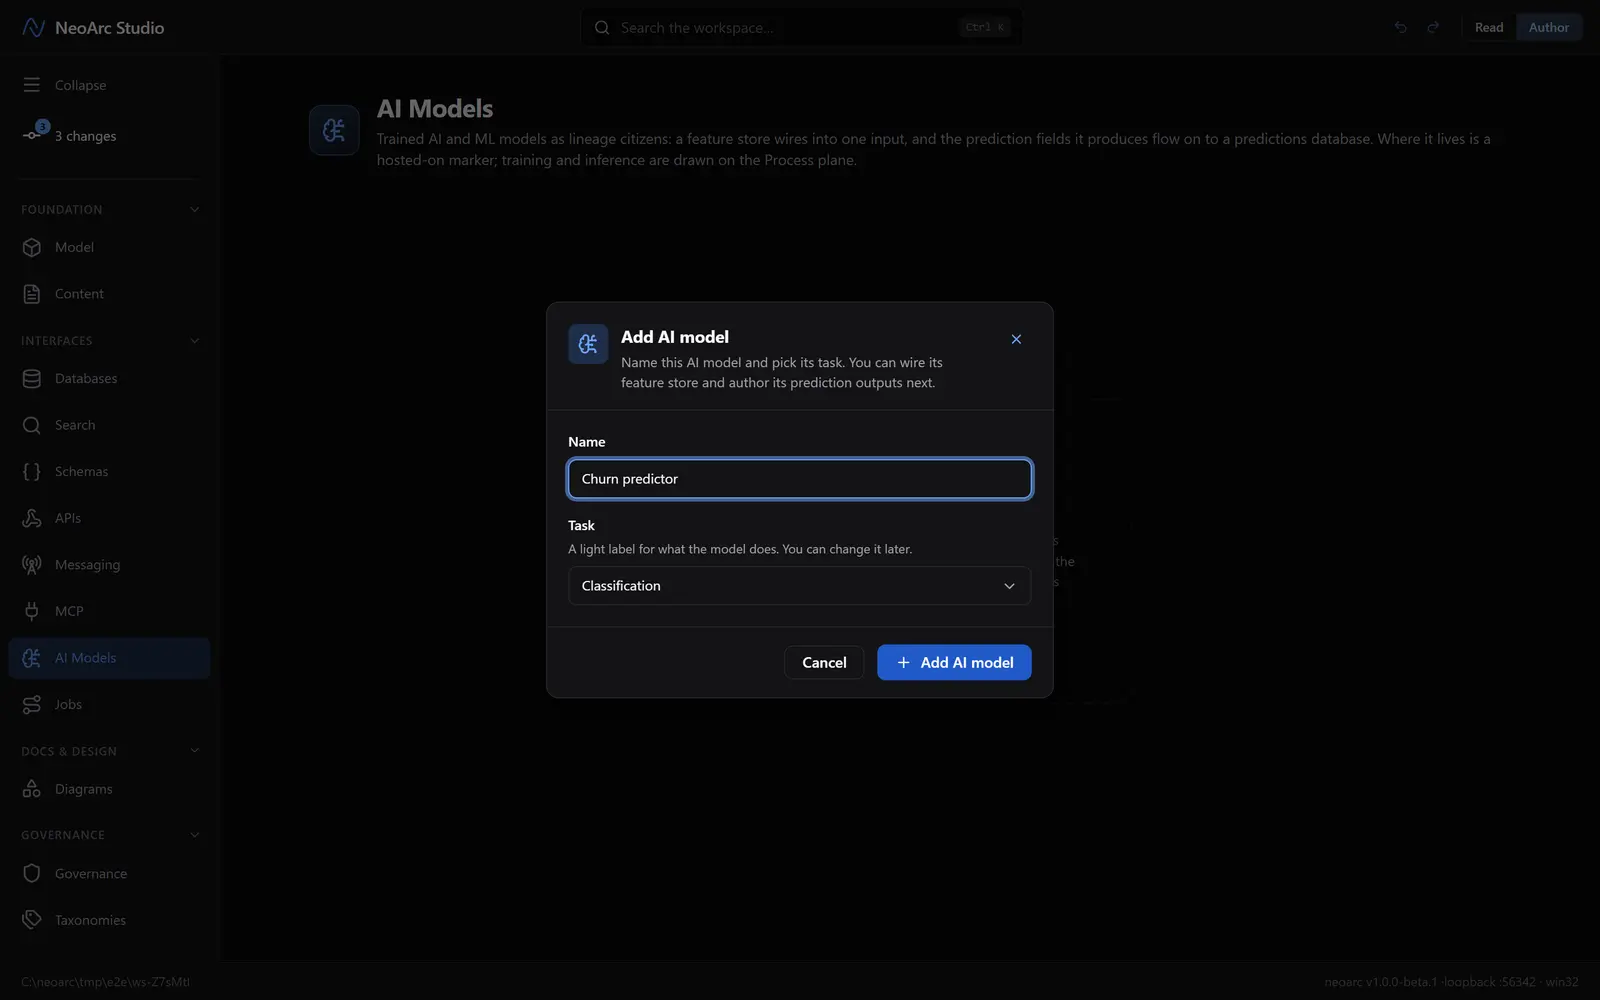Viewport: 1600px width, 1000px height.
Task: Click the Name field label
Action: [x=587, y=442]
